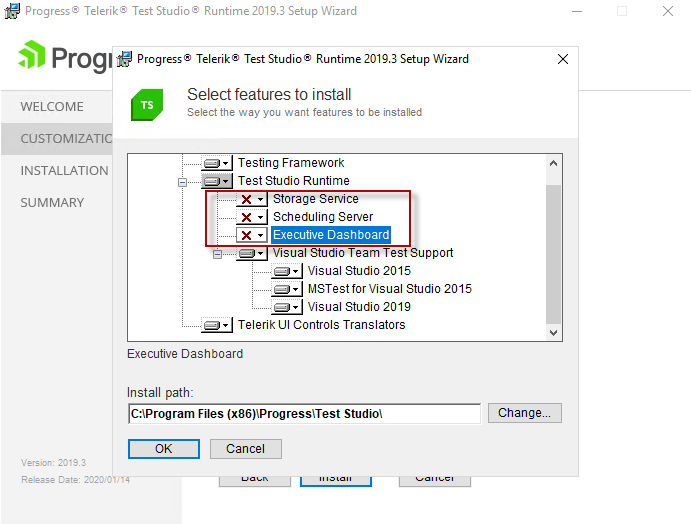This screenshot has height=524, width=691.
Task: Click installer icon in dialog title bar
Action: click(124, 59)
